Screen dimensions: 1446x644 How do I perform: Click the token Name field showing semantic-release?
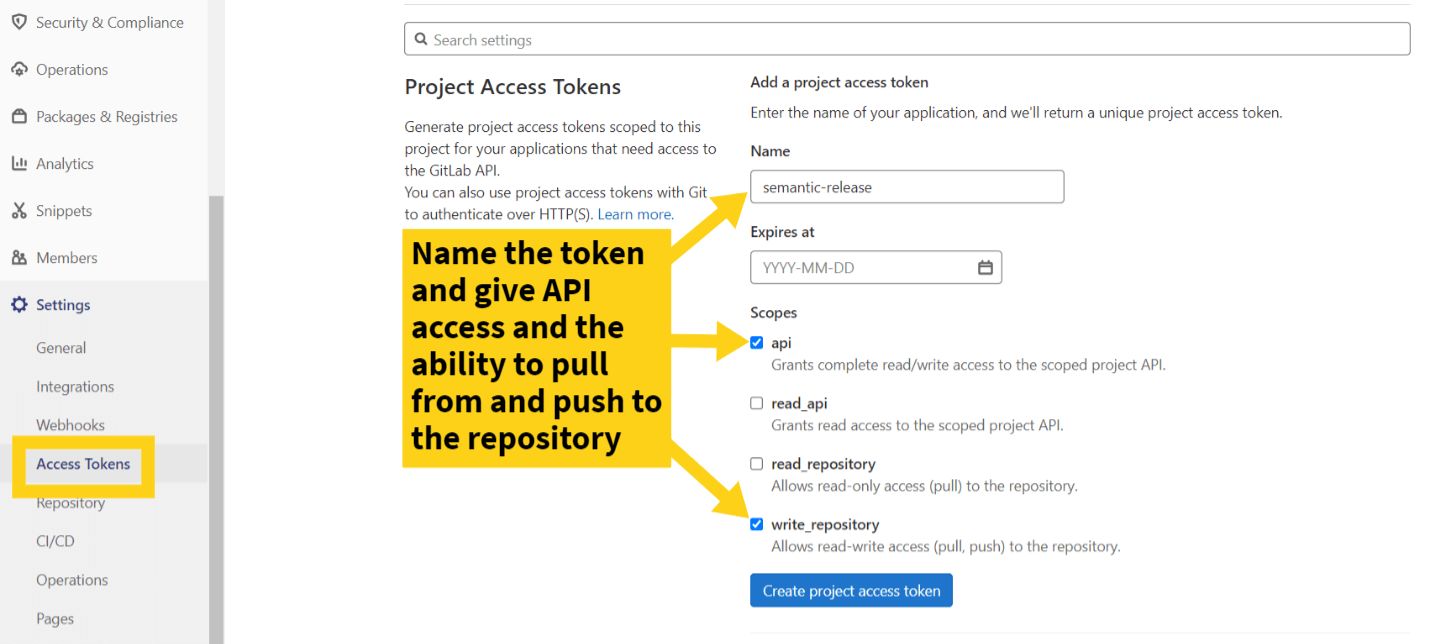click(x=906, y=186)
